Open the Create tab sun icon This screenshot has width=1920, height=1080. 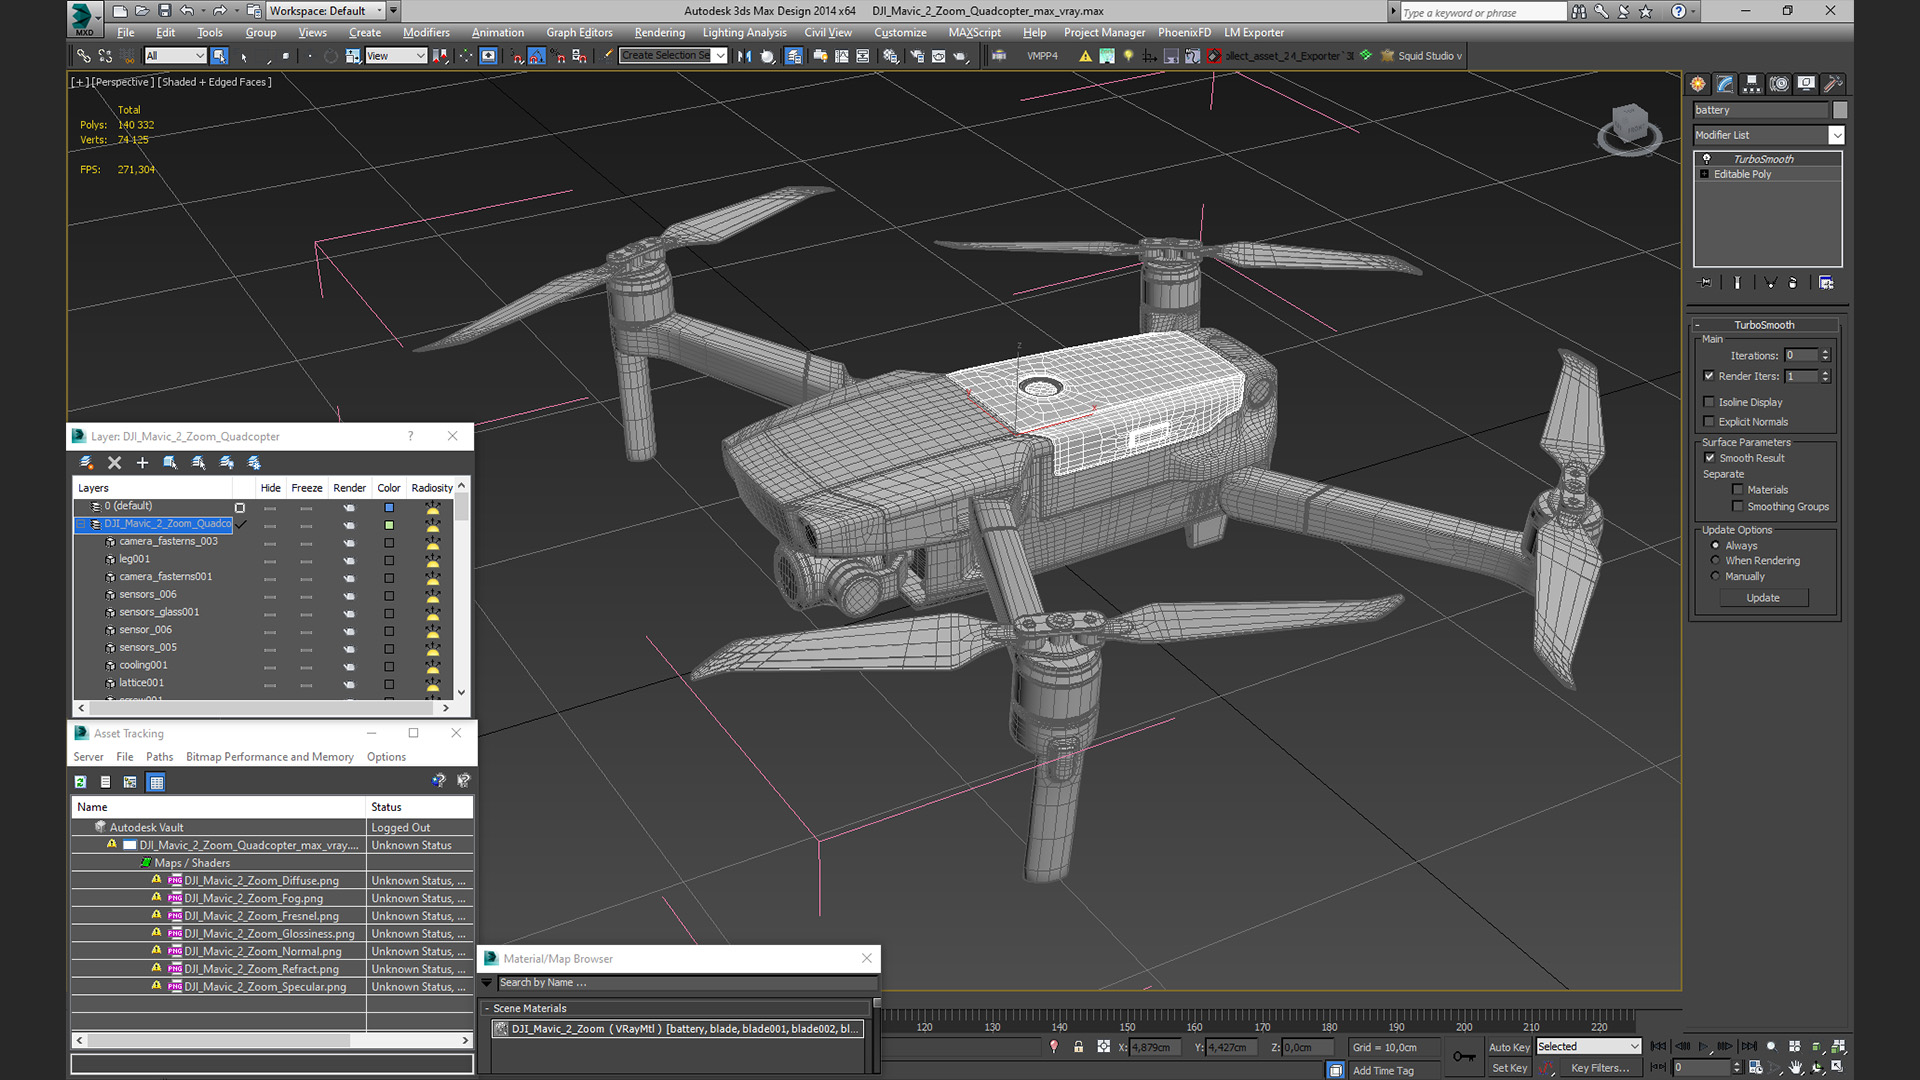1698,84
